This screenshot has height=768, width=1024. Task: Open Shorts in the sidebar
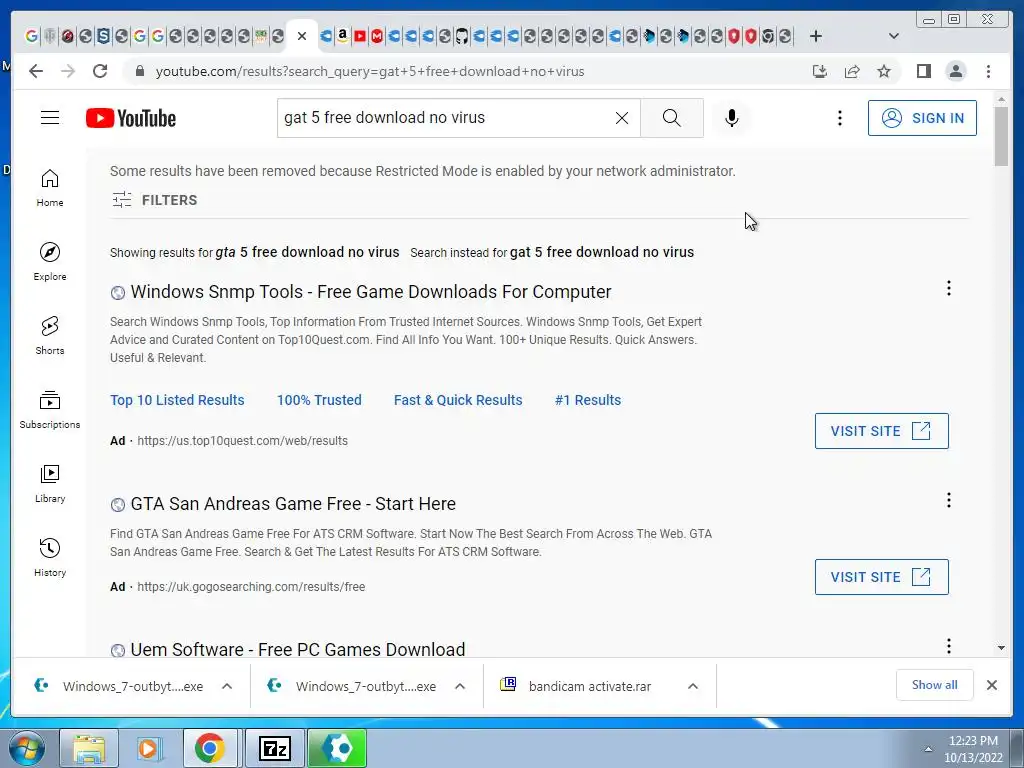click(50, 336)
